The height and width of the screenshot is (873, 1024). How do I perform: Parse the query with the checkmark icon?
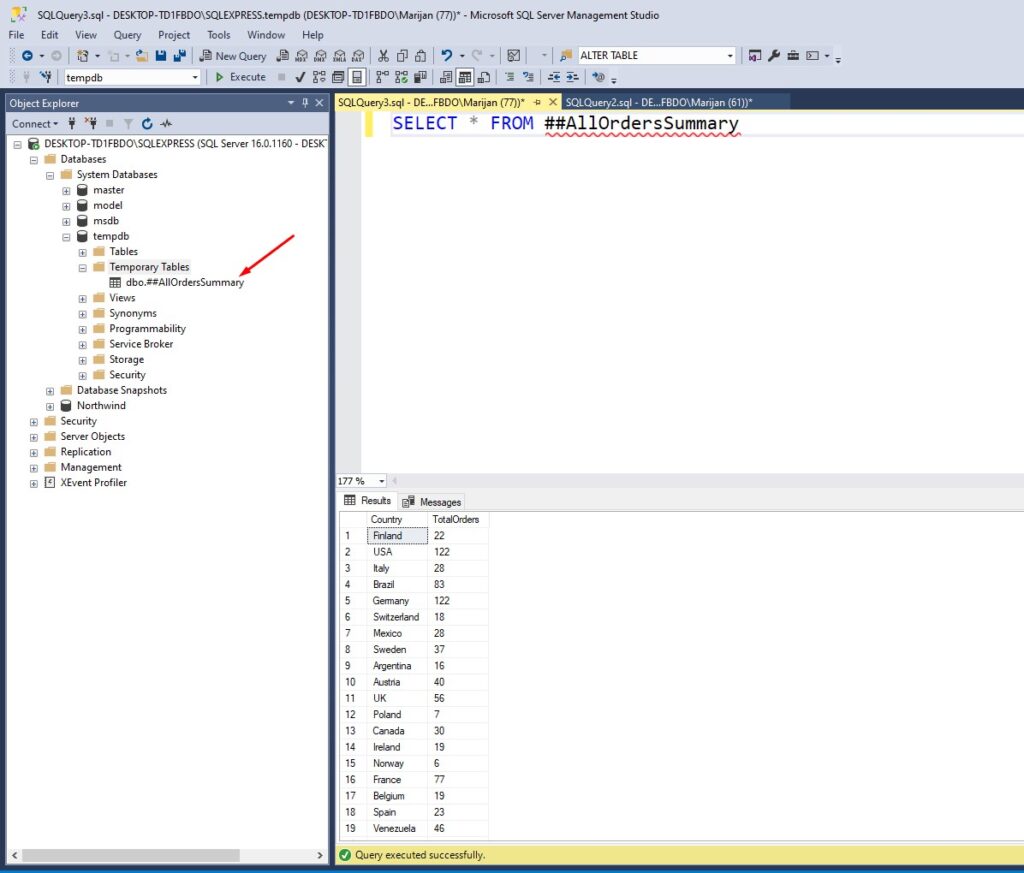300,77
